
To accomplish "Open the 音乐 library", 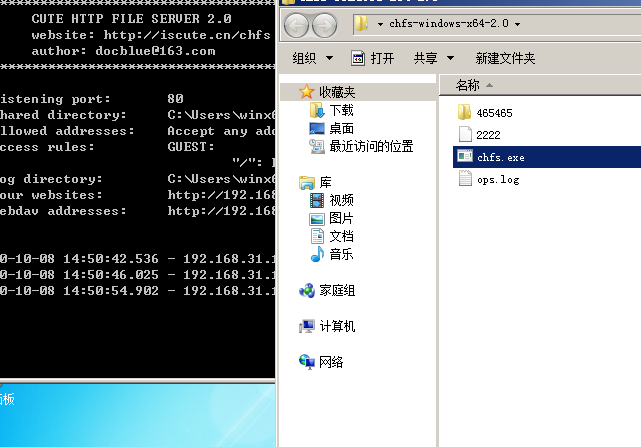I will (341, 254).
